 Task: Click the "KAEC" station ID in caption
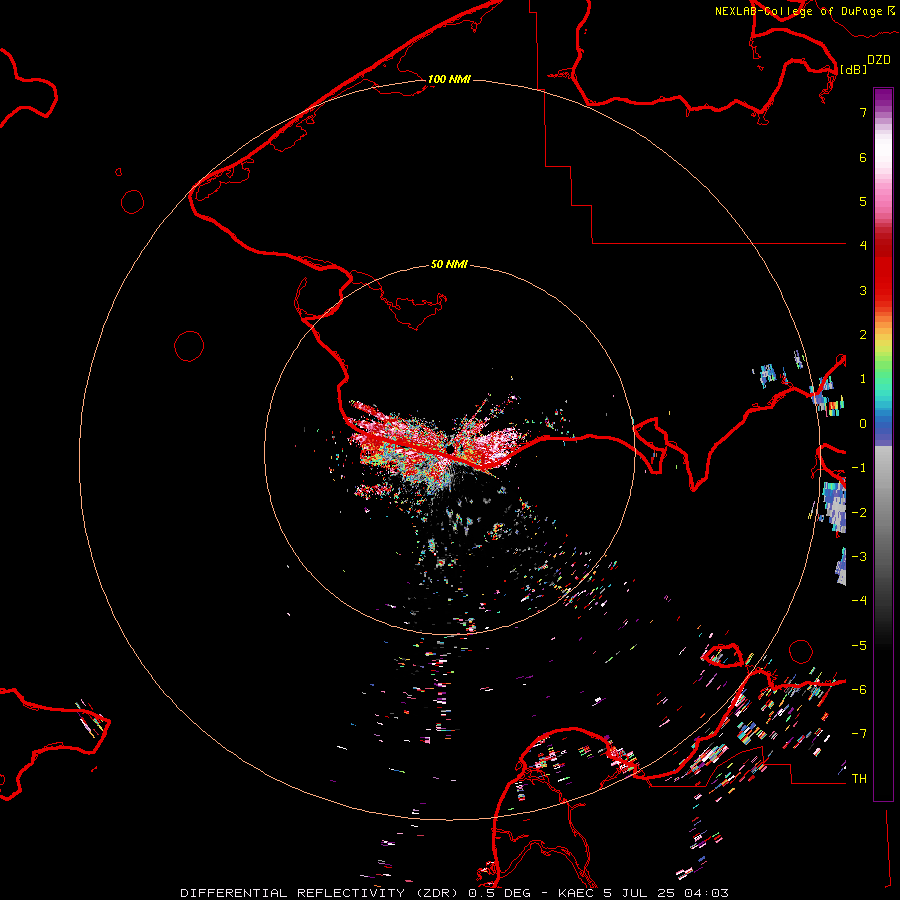pos(577,893)
